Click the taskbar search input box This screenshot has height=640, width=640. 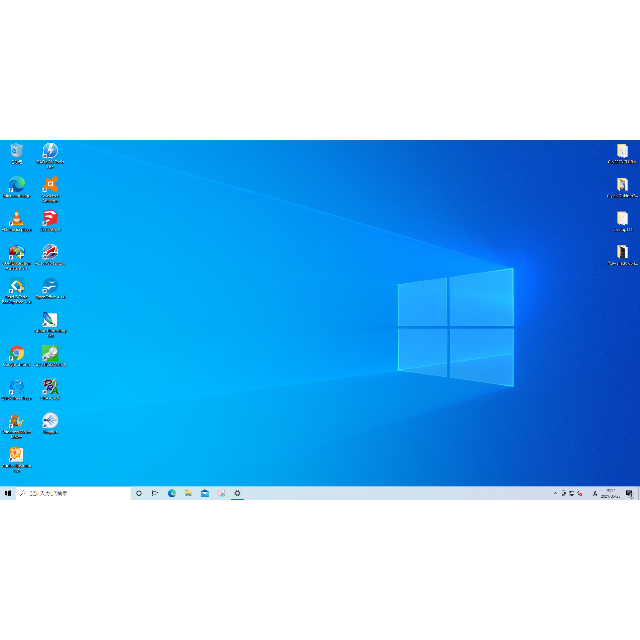73,493
